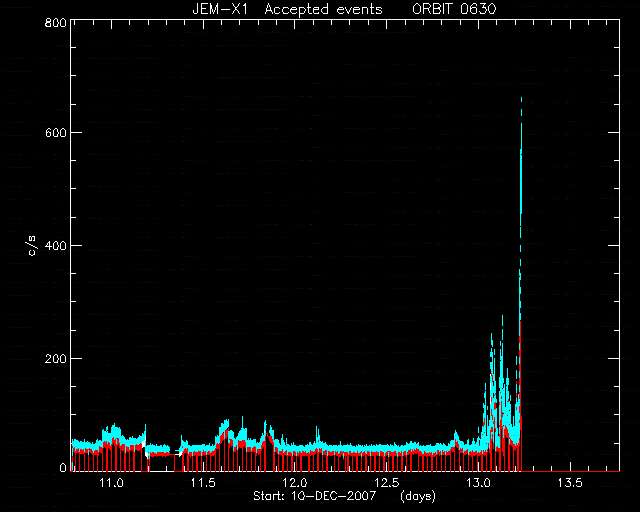Click the 11.0 x-axis tick label
Image resolution: width=640 pixels, height=512 pixels.
tap(111, 483)
